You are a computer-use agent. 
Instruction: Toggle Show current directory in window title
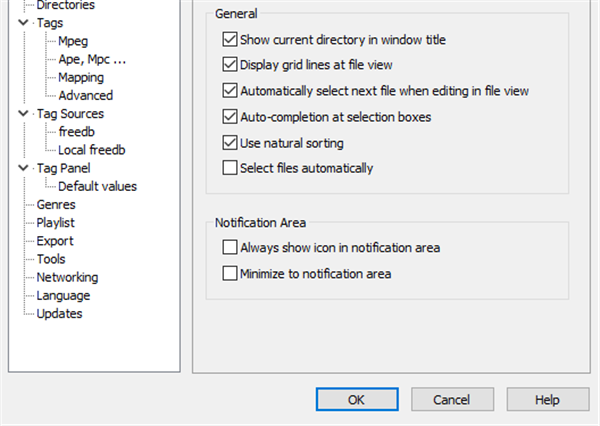click(x=231, y=40)
